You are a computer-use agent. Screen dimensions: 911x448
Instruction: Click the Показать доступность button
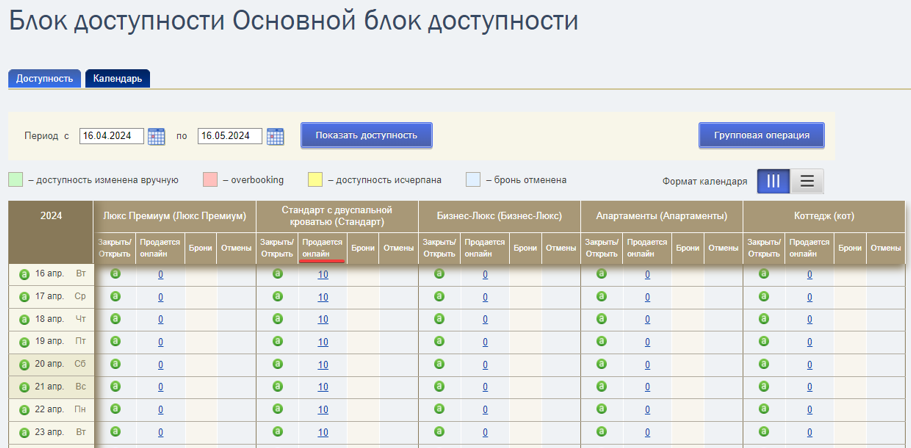click(367, 135)
